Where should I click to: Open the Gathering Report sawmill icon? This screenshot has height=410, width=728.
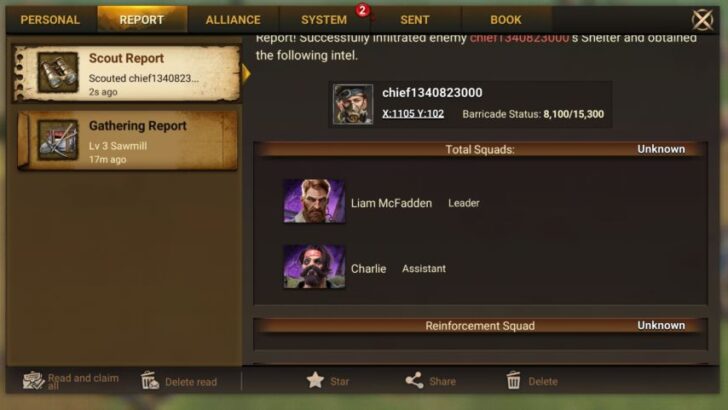(x=58, y=139)
